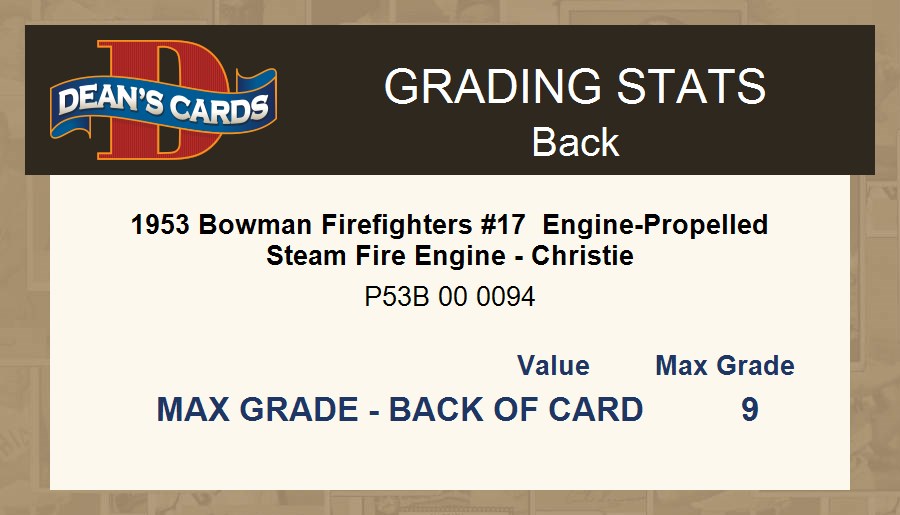Select the P53B 00 0094 card code
This screenshot has width=900, height=515.
point(449,297)
